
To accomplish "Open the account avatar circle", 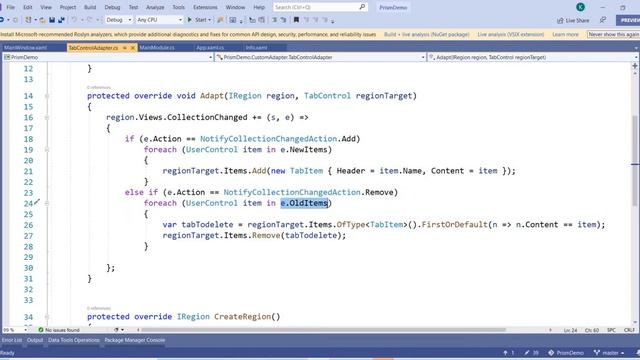I will tap(580, 7).
